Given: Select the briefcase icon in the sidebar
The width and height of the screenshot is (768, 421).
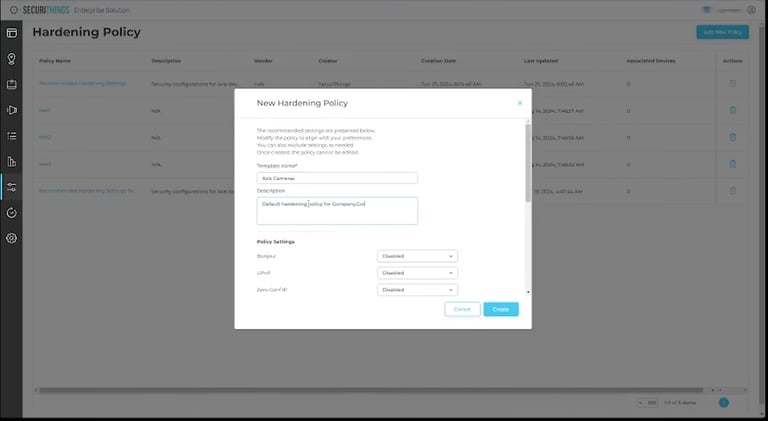Looking at the screenshot, I should click(11, 84).
